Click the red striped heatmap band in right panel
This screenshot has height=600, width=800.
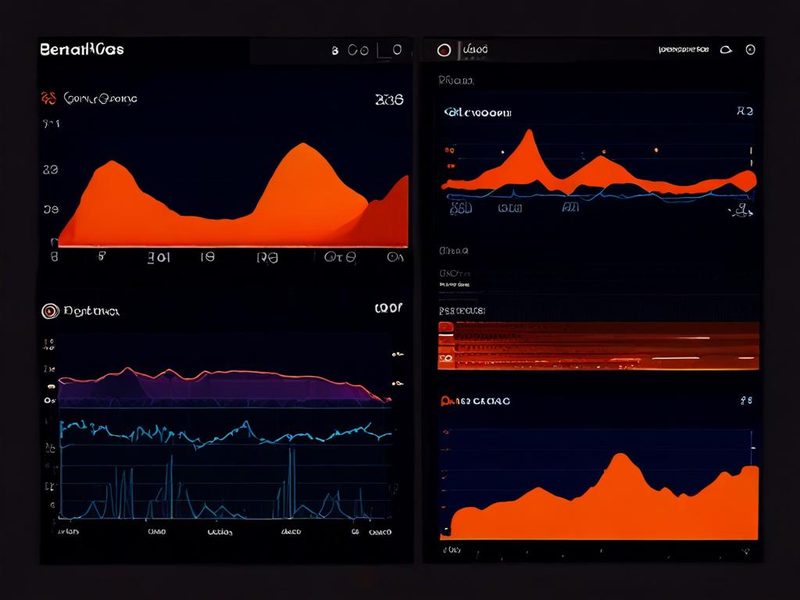tap(598, 346)
